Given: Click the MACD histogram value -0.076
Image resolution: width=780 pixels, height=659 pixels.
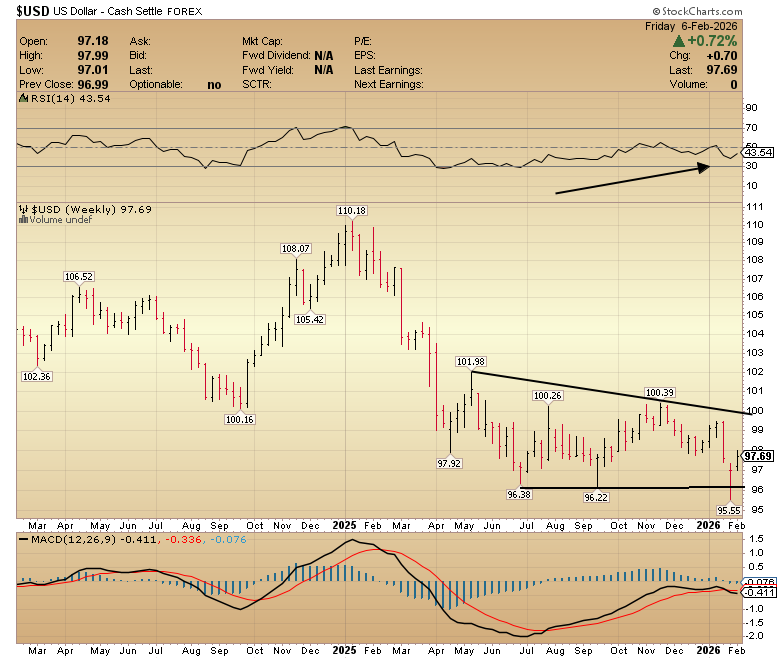Looking at the screenshot, I should click(x=228, y=540).
